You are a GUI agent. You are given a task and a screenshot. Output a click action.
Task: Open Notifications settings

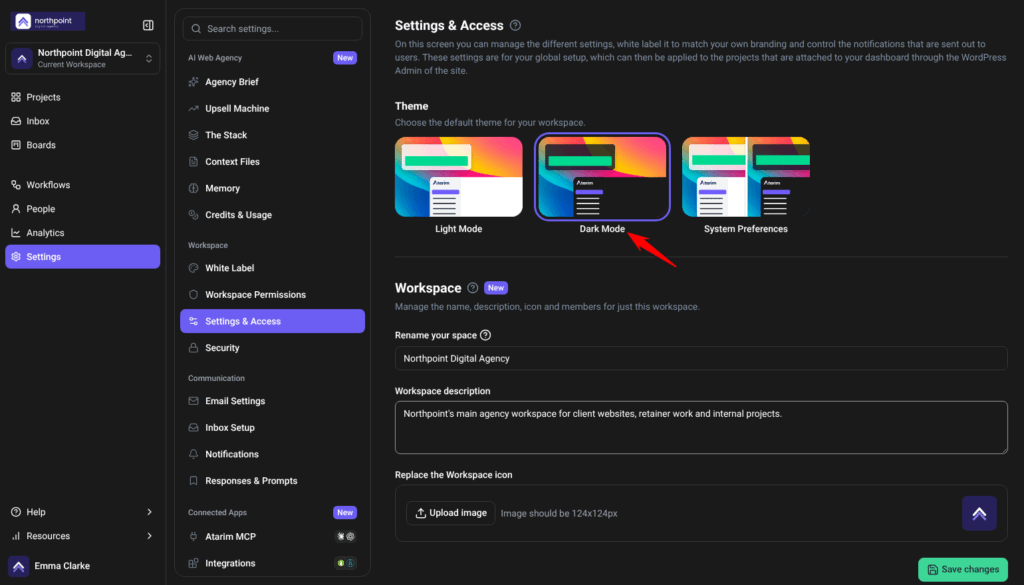(x=272, y=454)
